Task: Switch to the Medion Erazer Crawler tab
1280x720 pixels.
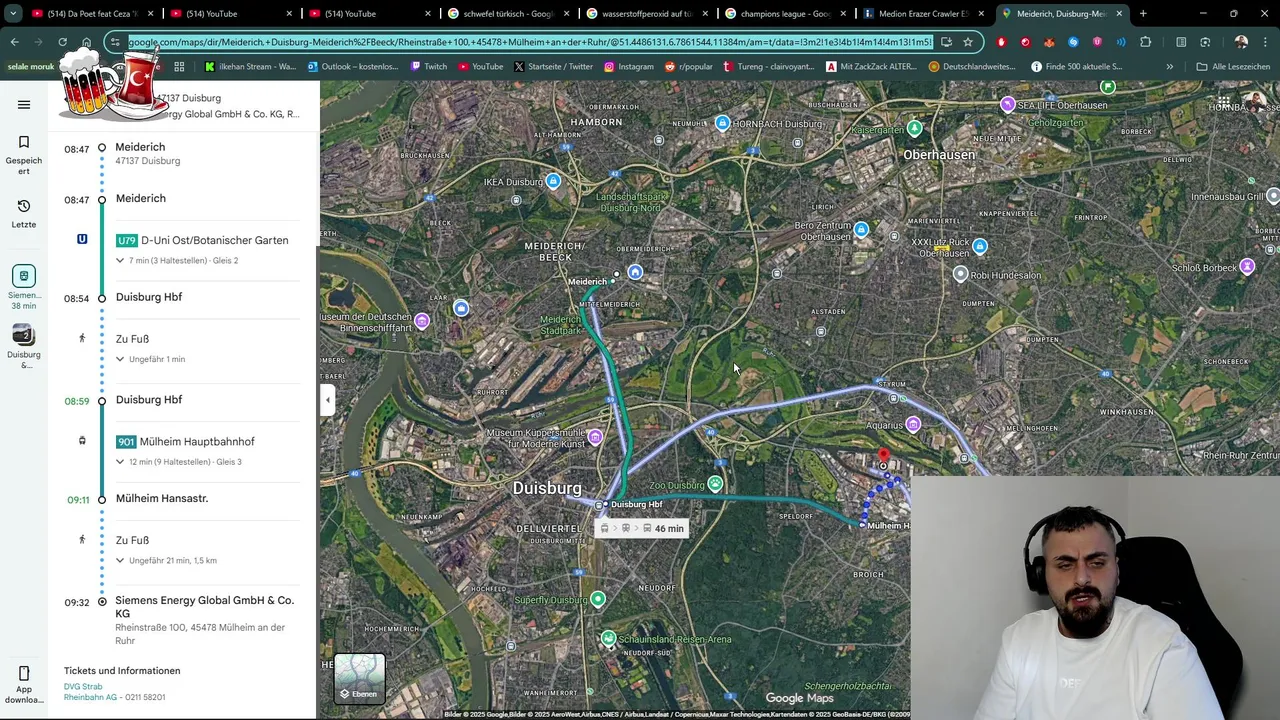Action: point(922,14)
